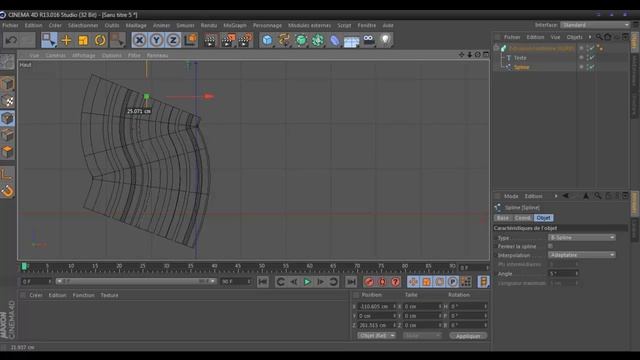
Task: Toggle X axis lock
Action: coord(139,40)
